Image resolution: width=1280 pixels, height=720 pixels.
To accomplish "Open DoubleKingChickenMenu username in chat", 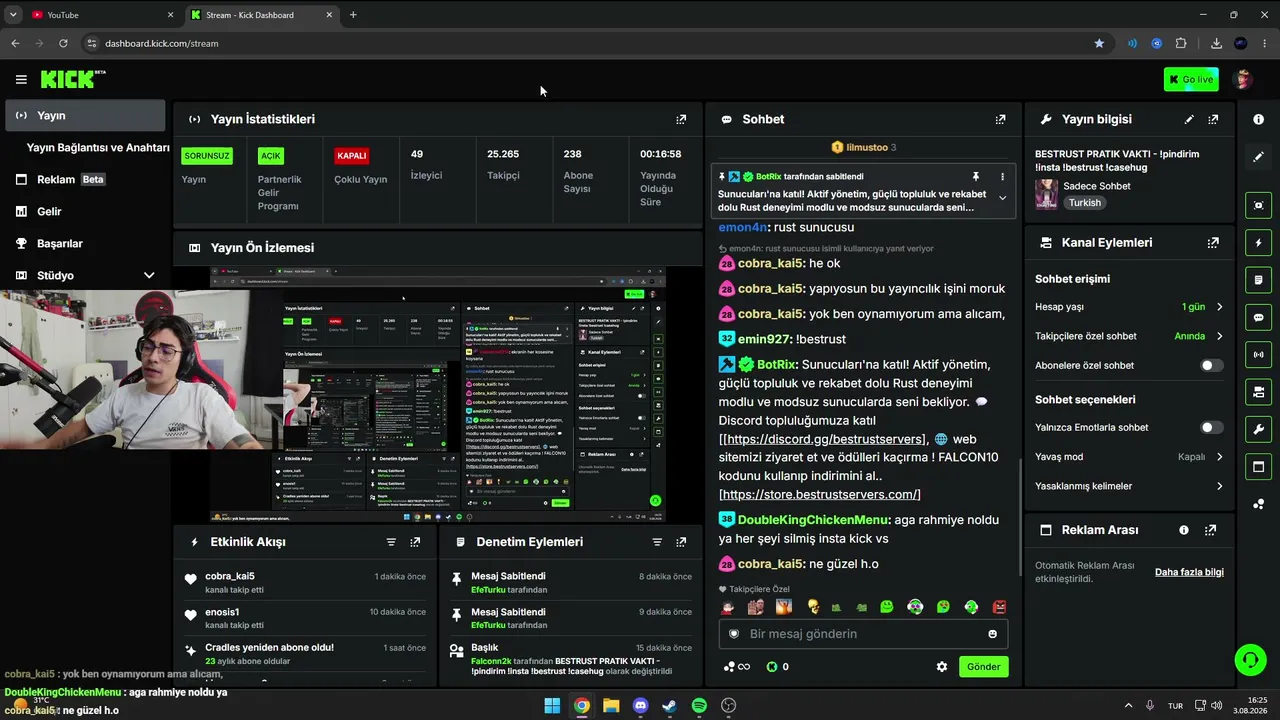I will coord(813,520).
